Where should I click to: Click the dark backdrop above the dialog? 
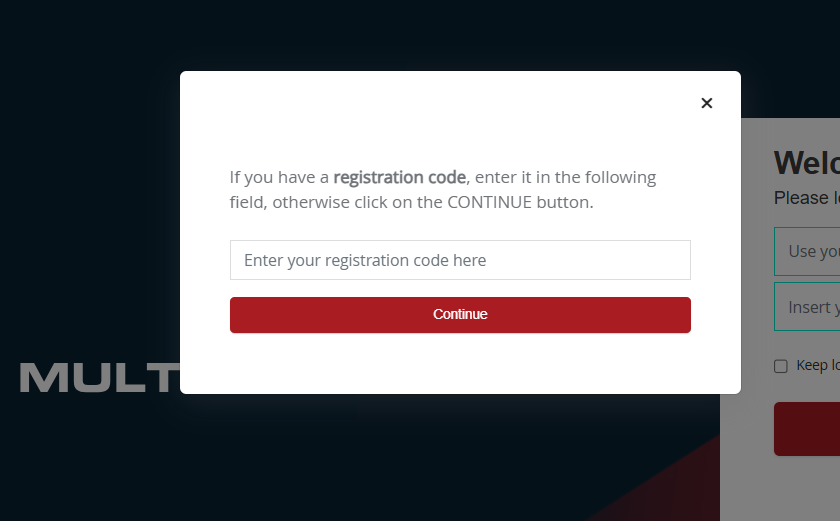420,35
